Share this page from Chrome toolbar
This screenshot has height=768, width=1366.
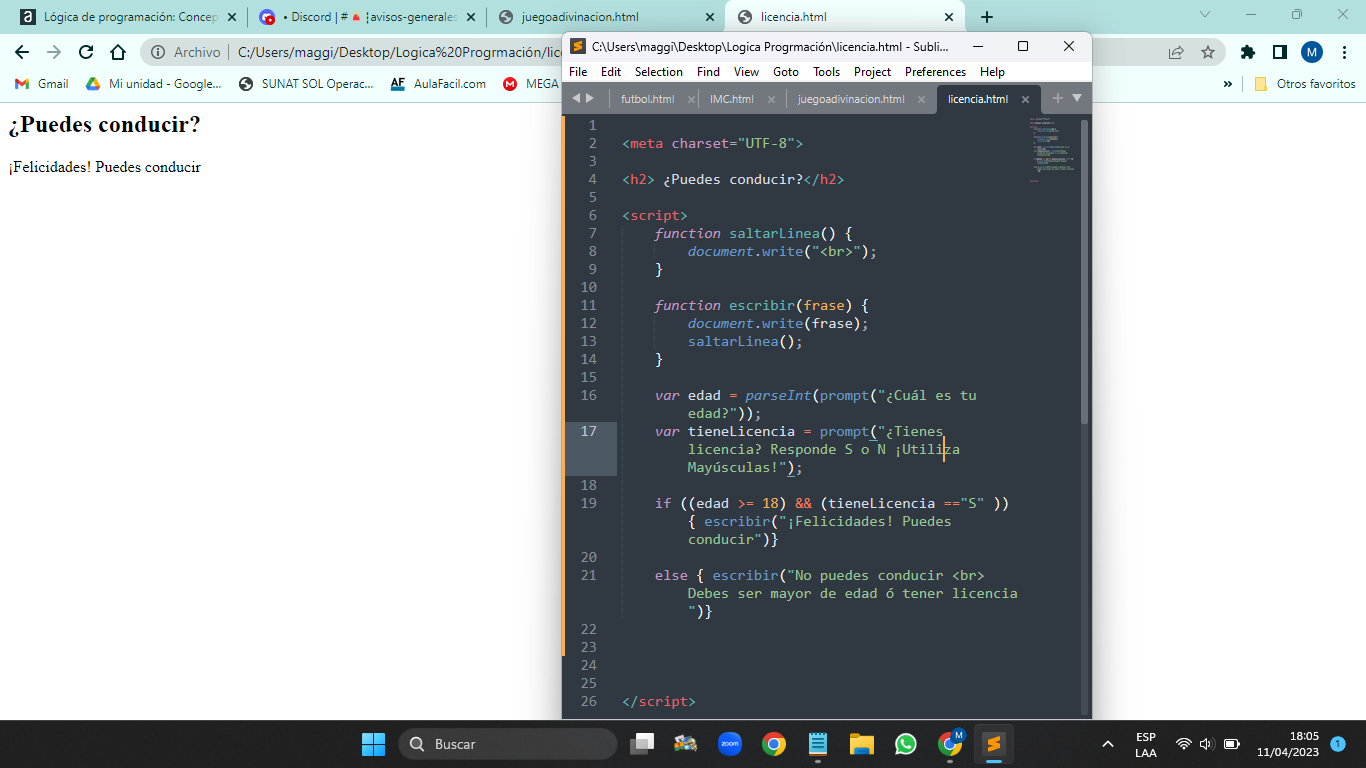(x=1176, y=52)
